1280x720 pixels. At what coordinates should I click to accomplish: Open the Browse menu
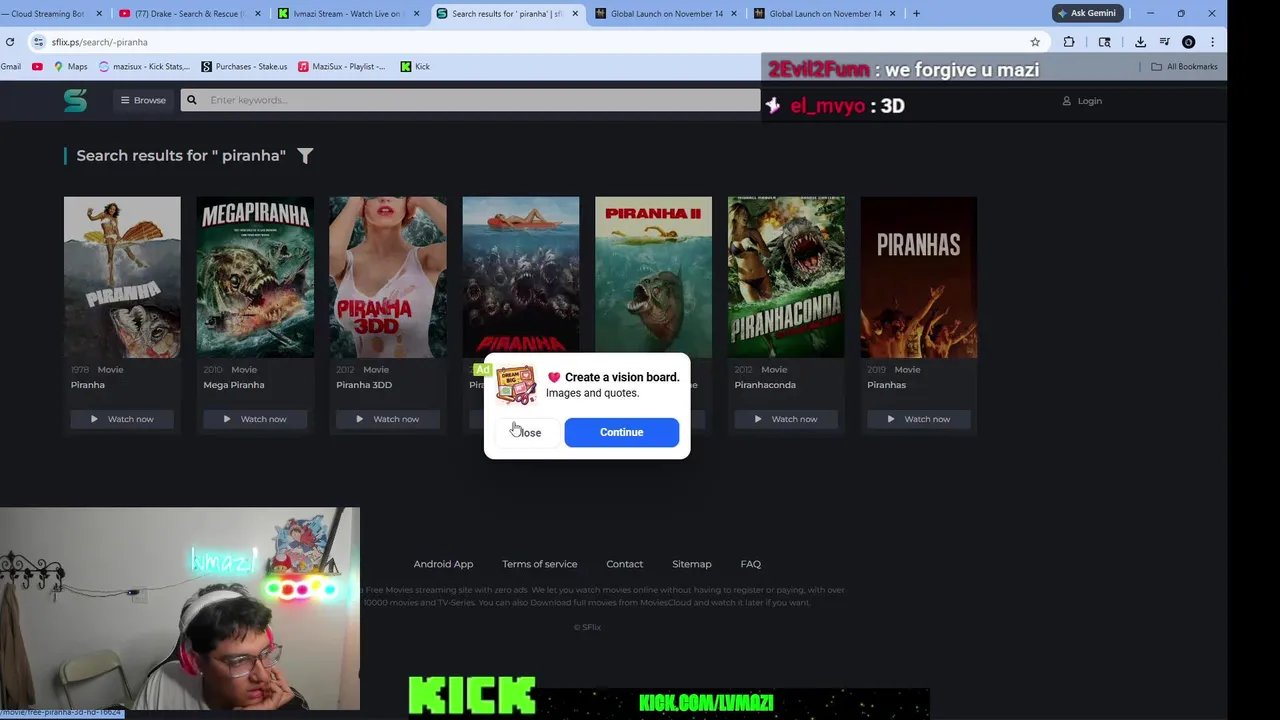[x=143, y=100]
